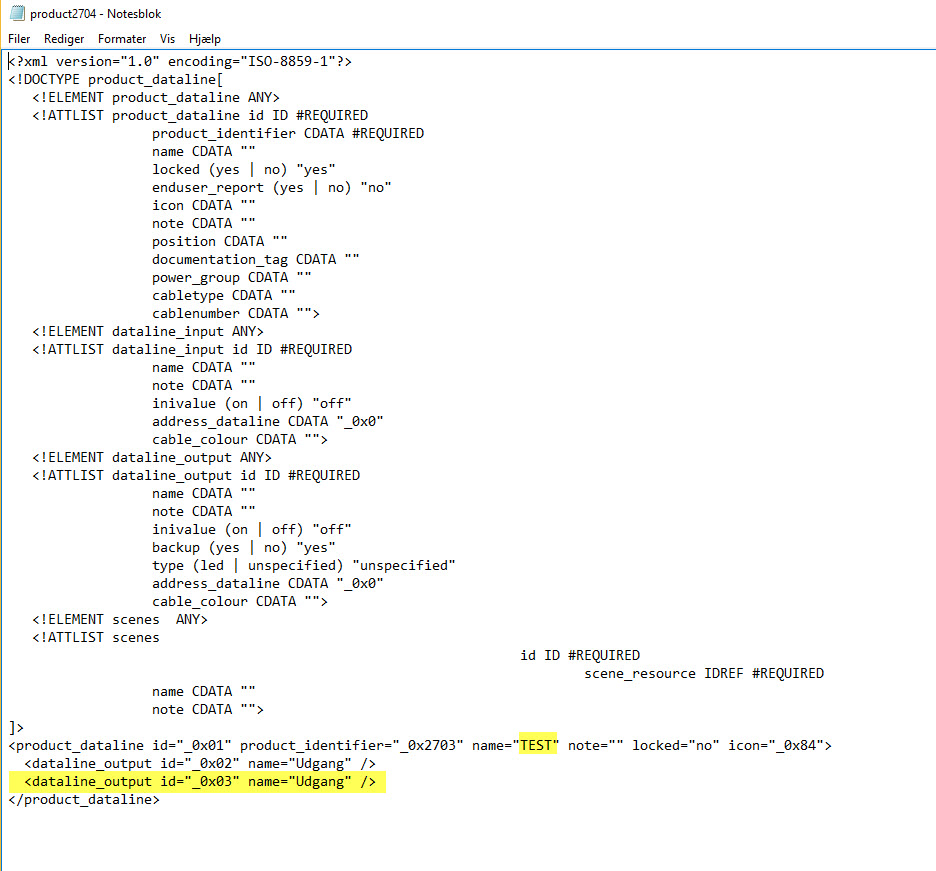Image resolution: width=936 pixels, height=871 pixels.
Task: Click the 'product2704 - Notesblok' window title
Action: pyautogui.click(x=96, y=14)
